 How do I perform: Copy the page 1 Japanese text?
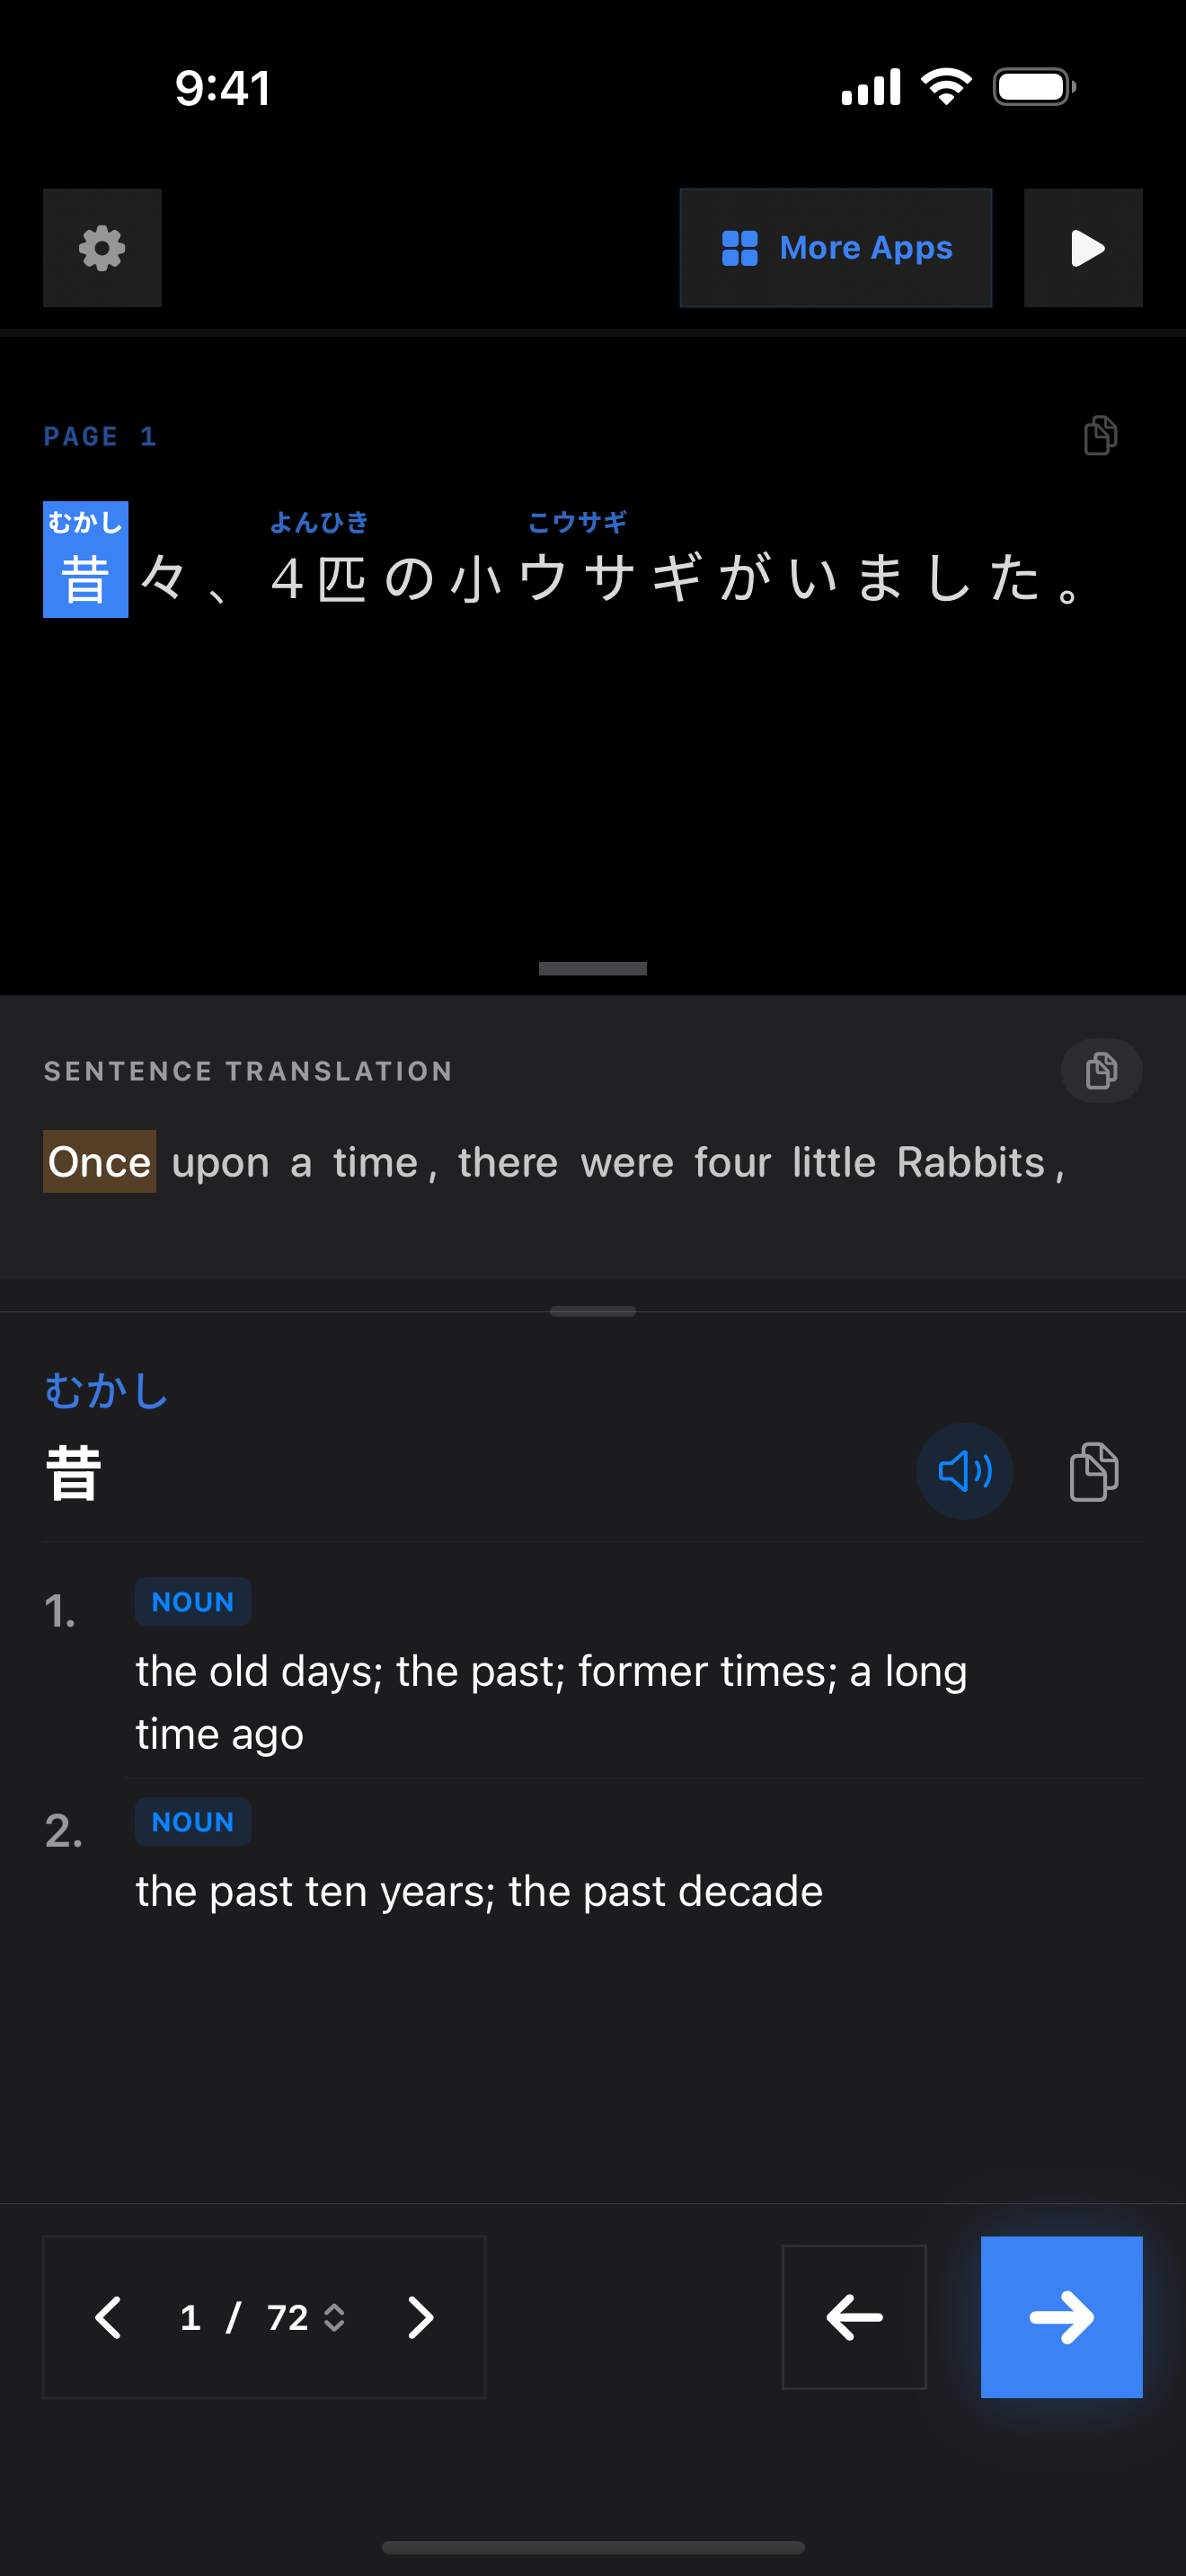click(1100, 435)
